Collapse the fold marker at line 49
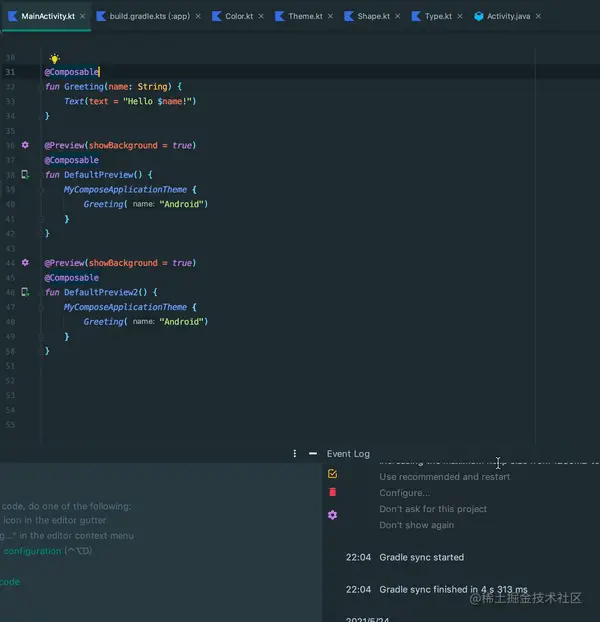 (x=40, y=336)
